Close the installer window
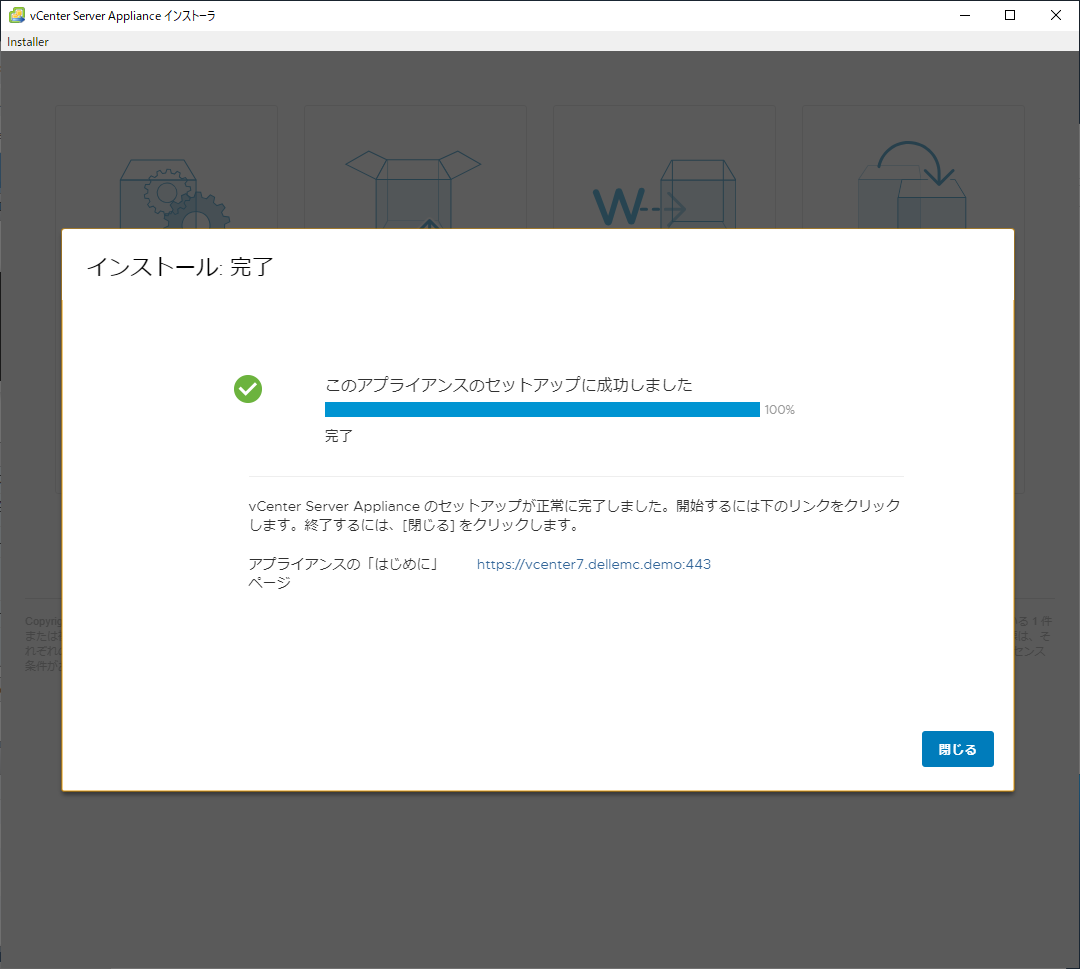Viewport: 1080px width, 969px height. (1055, 15)
